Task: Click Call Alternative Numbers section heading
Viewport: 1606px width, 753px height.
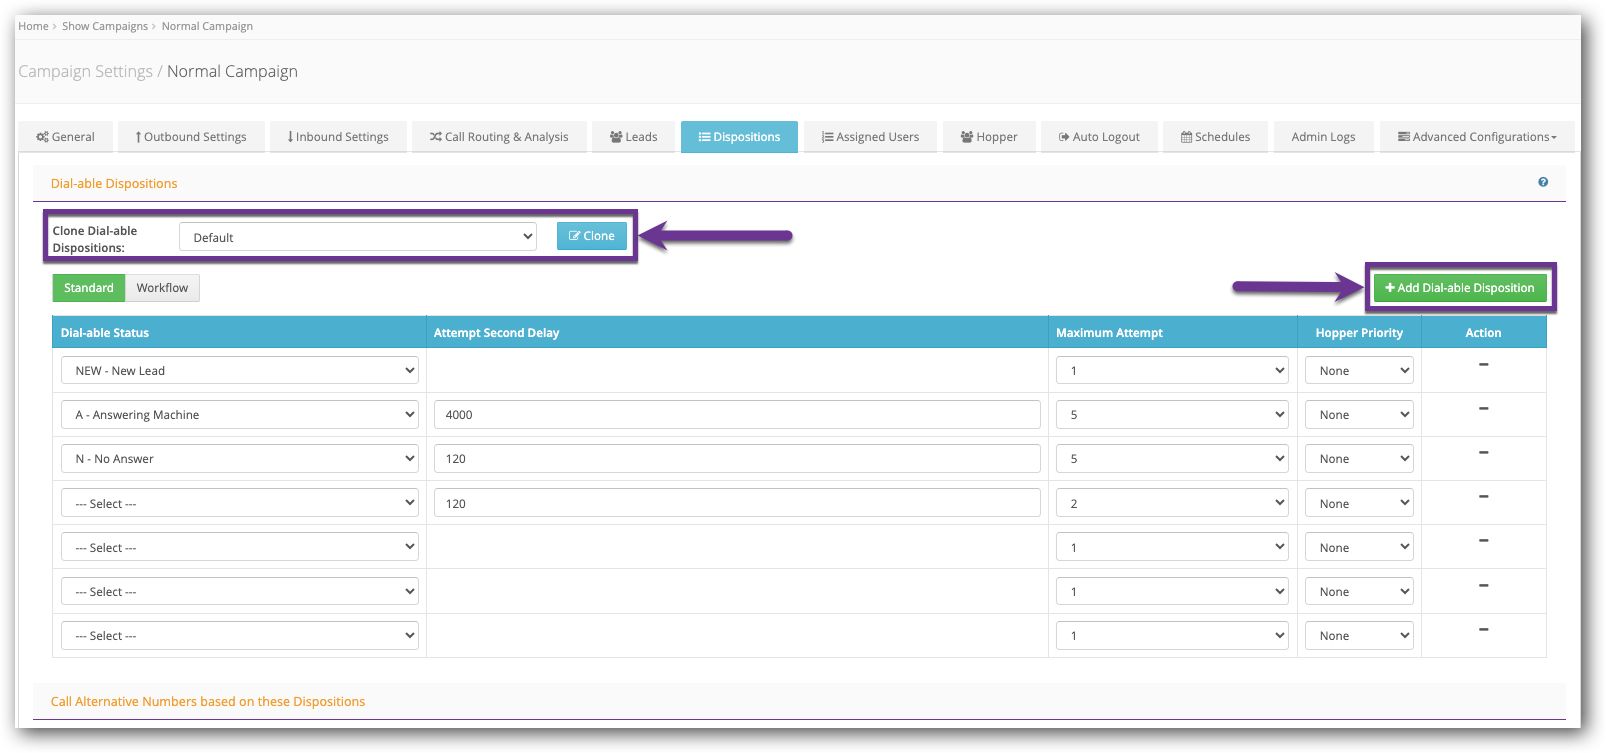Action: coord(208,701)
